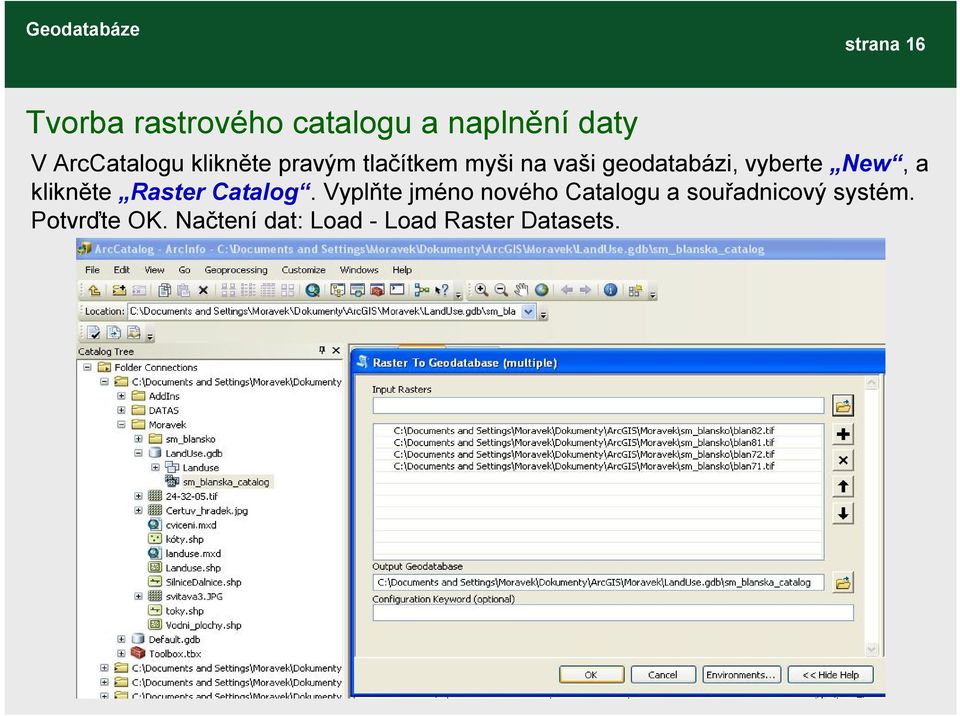Viewport: 960px width, 716px height.
Task: Switch to List view icon
Action: click(249, 290)
